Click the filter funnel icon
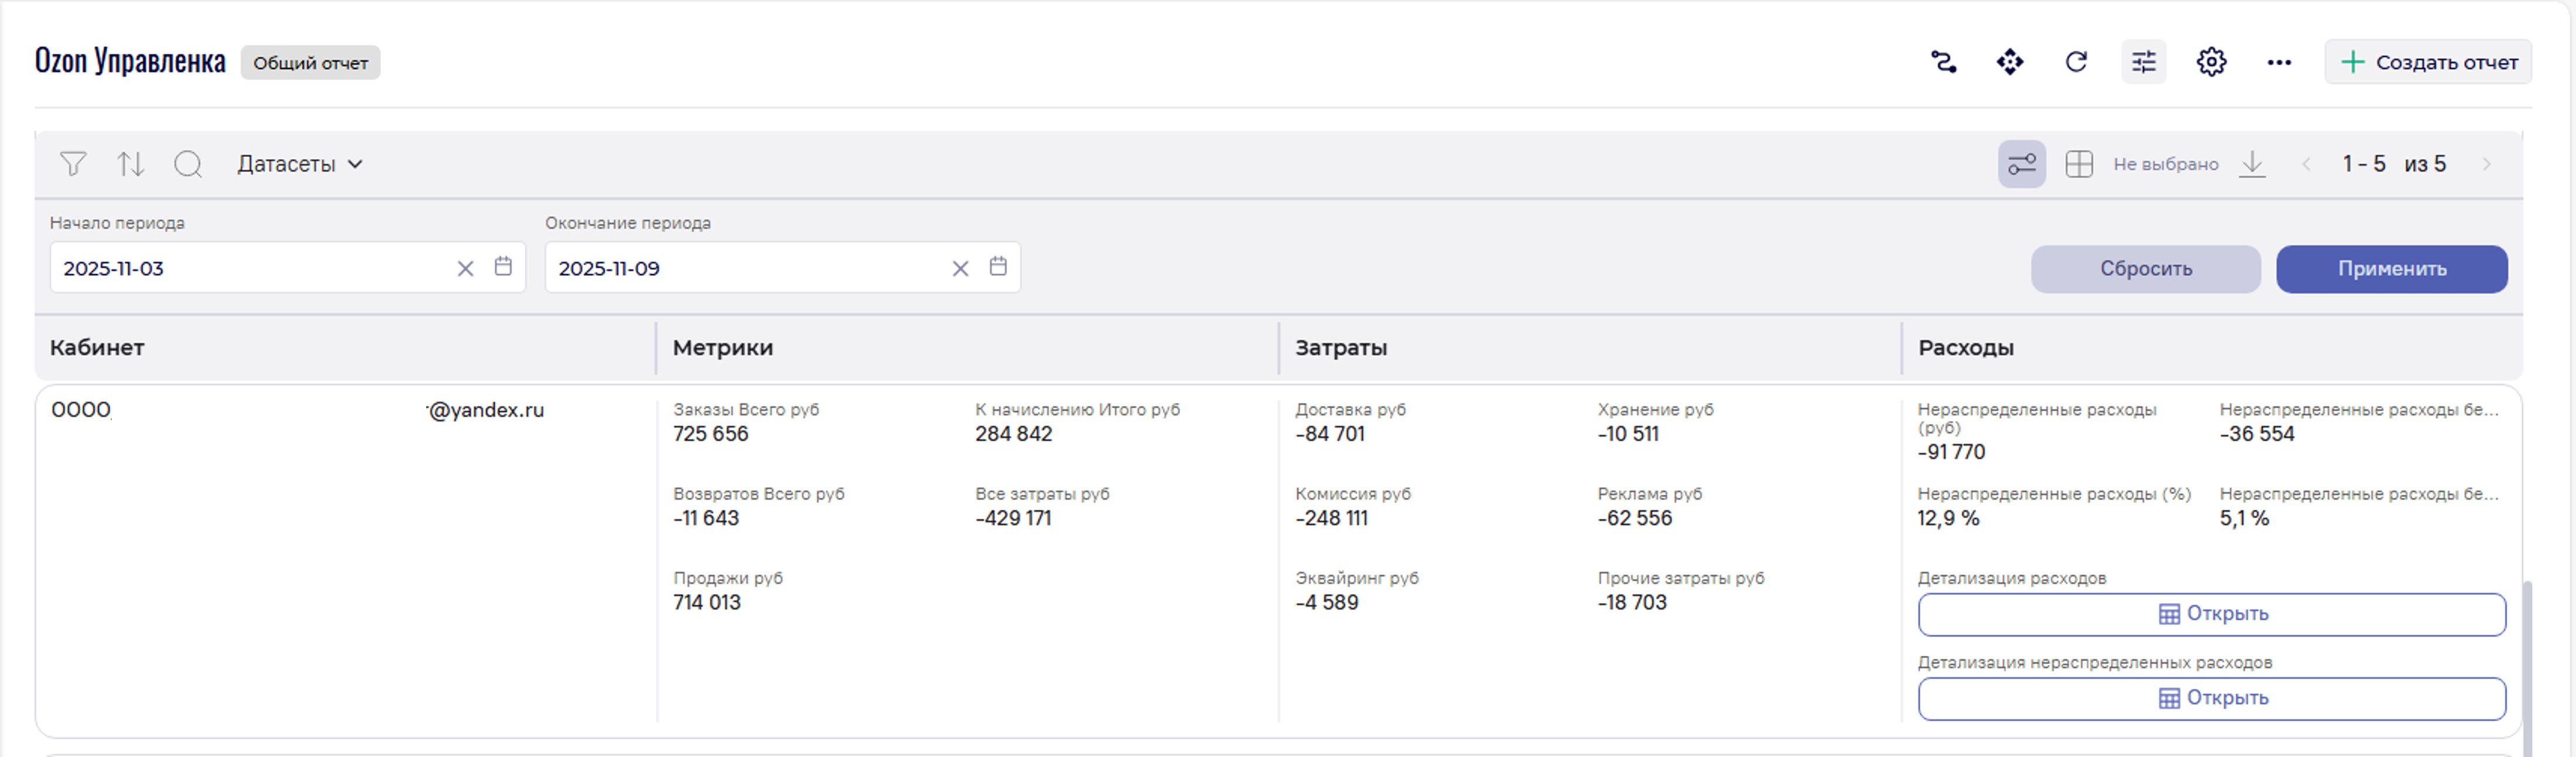This screenshot has width=2576, height=757. 72,164
